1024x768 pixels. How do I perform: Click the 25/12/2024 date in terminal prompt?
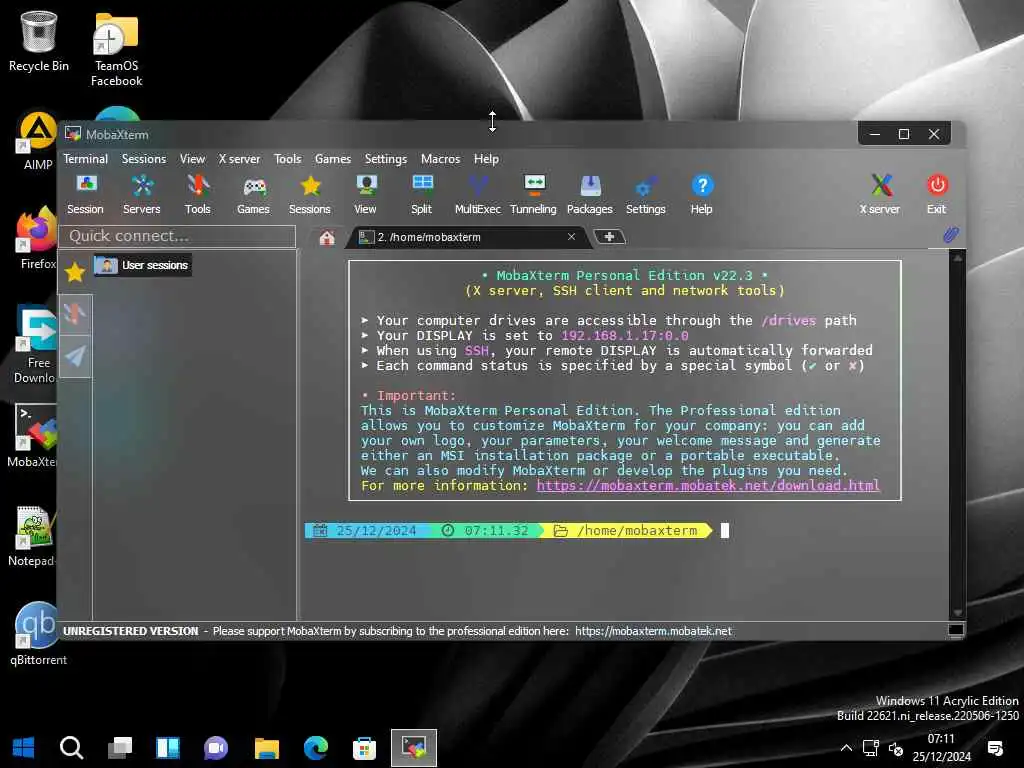coord(376,530)
